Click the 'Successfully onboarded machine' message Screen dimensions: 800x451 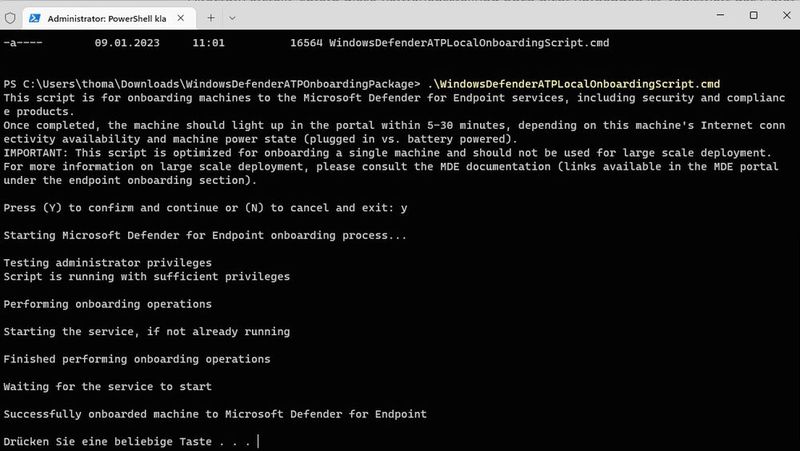(x=215, y=414)
